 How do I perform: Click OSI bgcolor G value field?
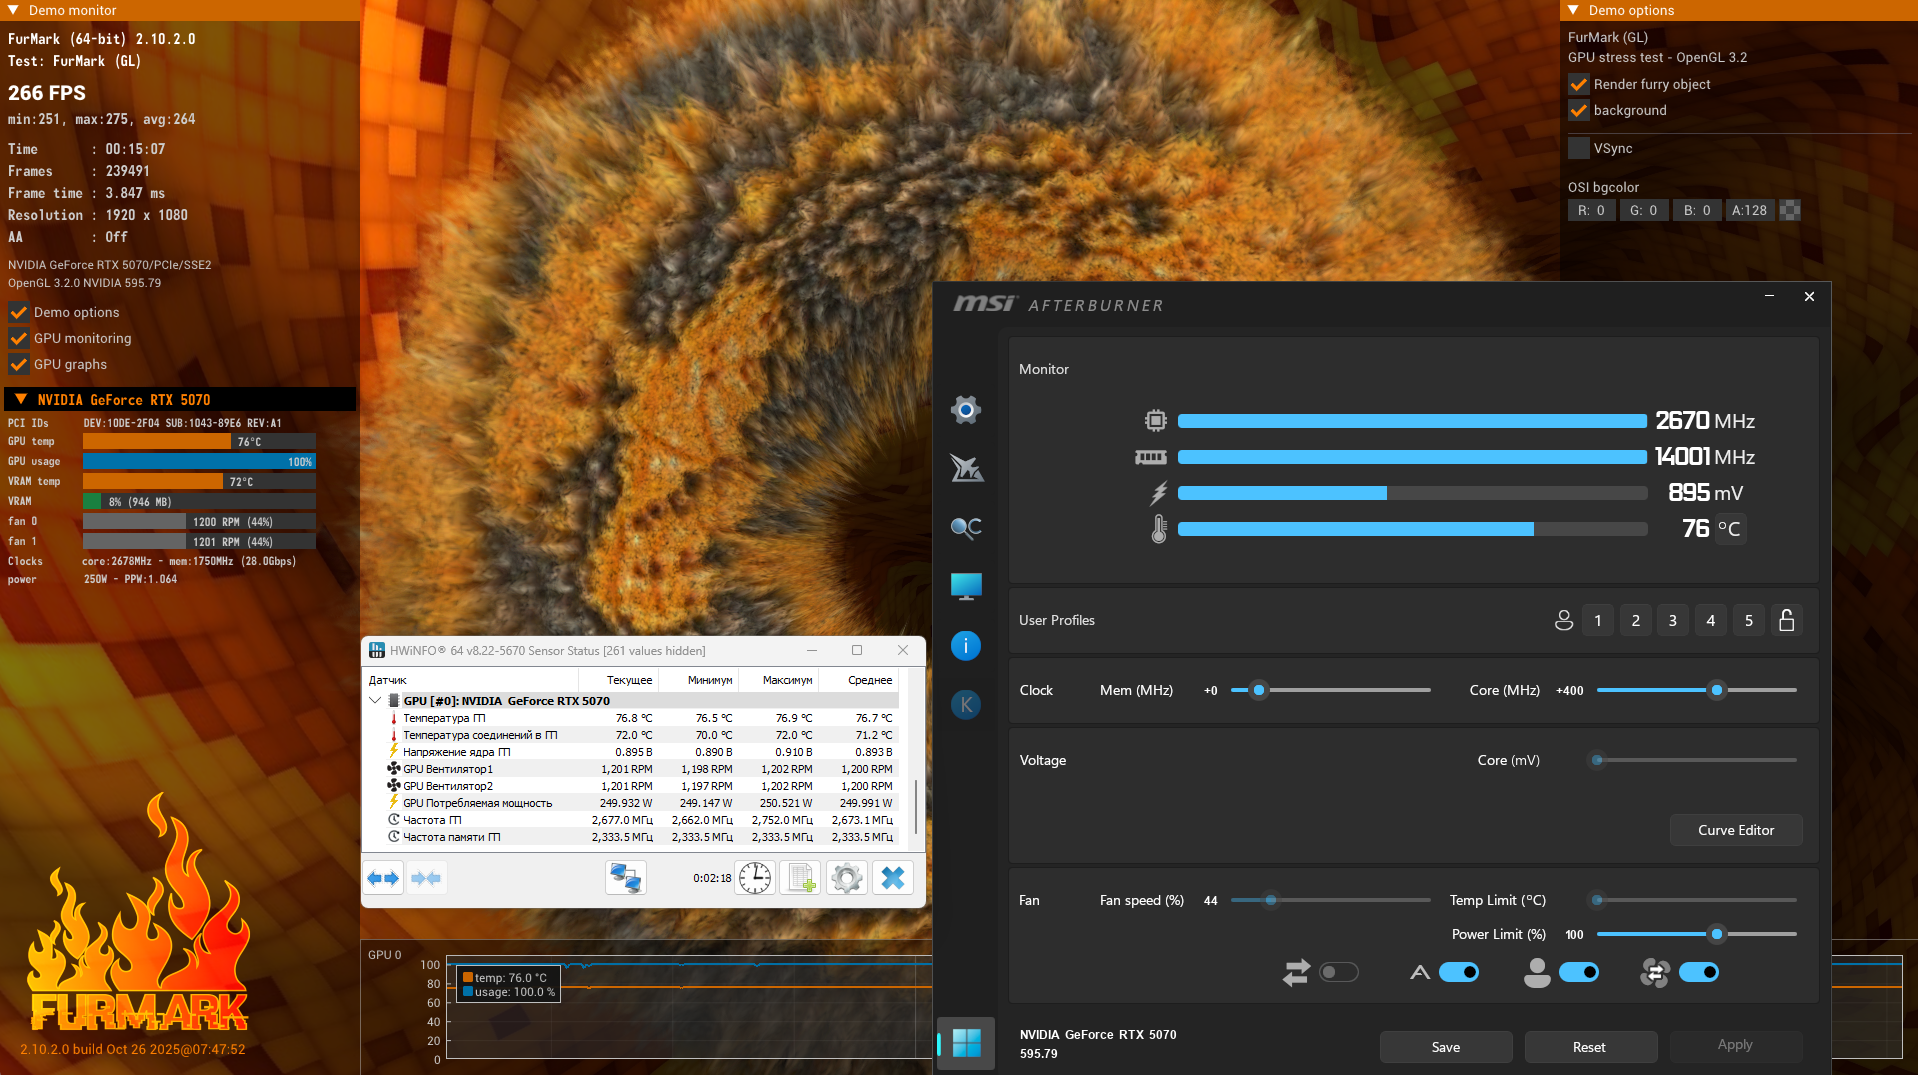point(1644,210)
